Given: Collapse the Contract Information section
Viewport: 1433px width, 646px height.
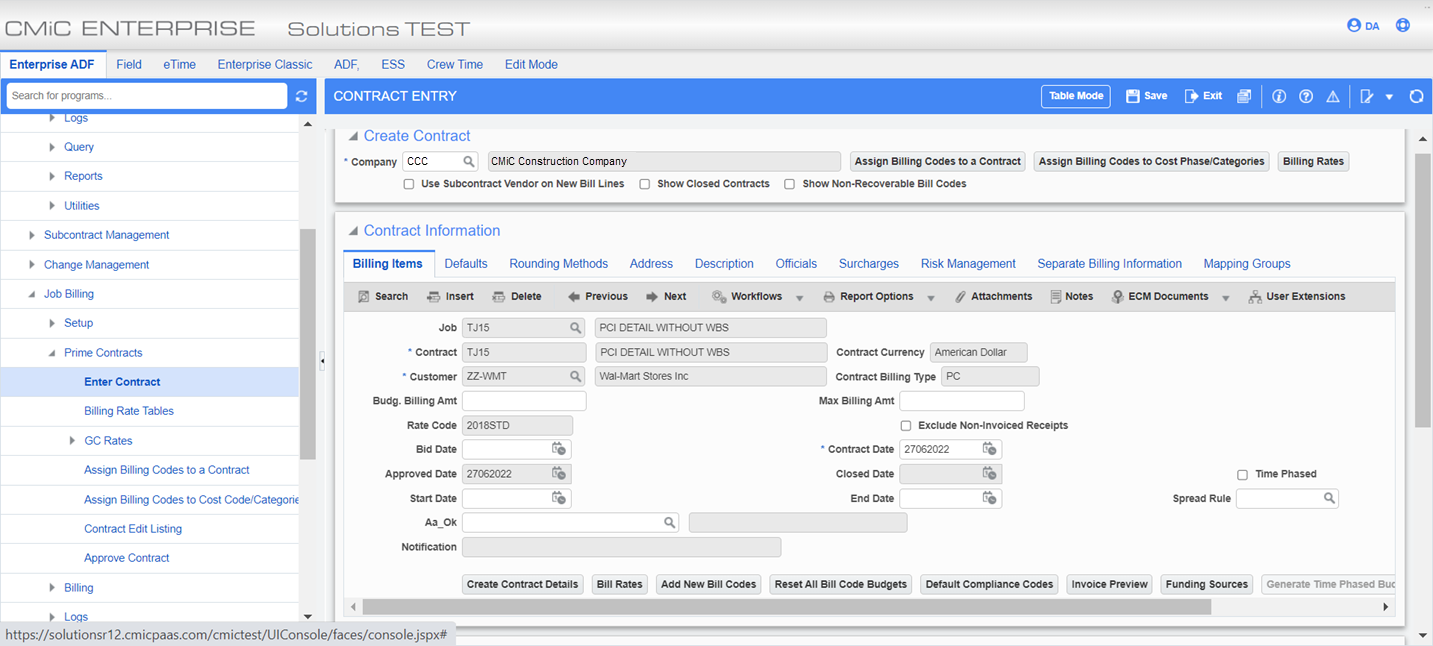Looking at the screenshot, I should 352,231.
